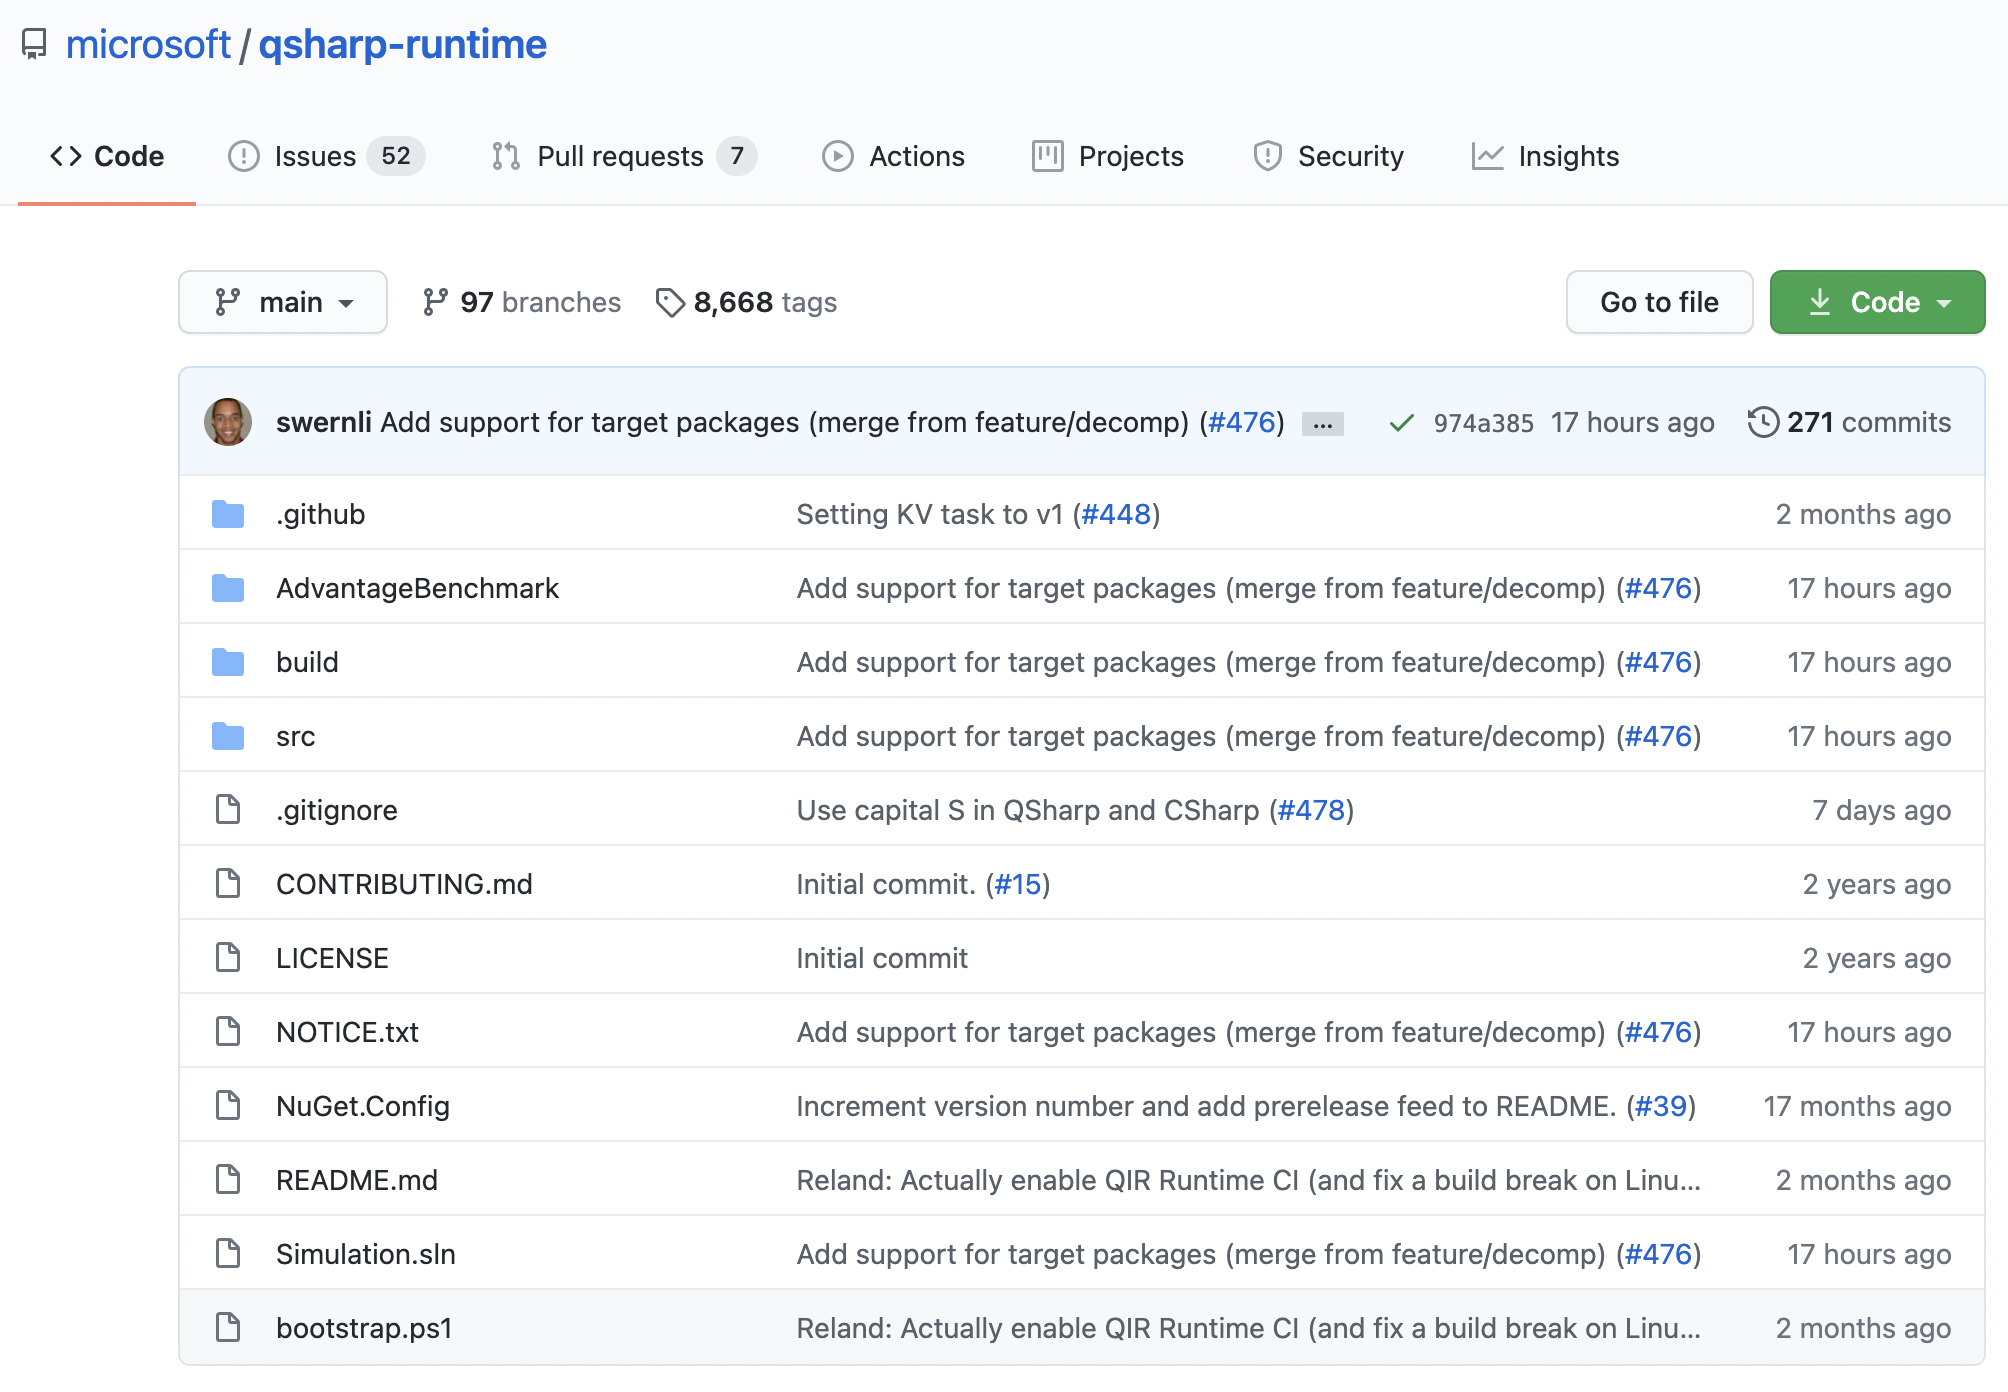The image size is (2008, 1392).
Task: Click the green checkmark commit status icon
Action: [x=1401, y=423]
